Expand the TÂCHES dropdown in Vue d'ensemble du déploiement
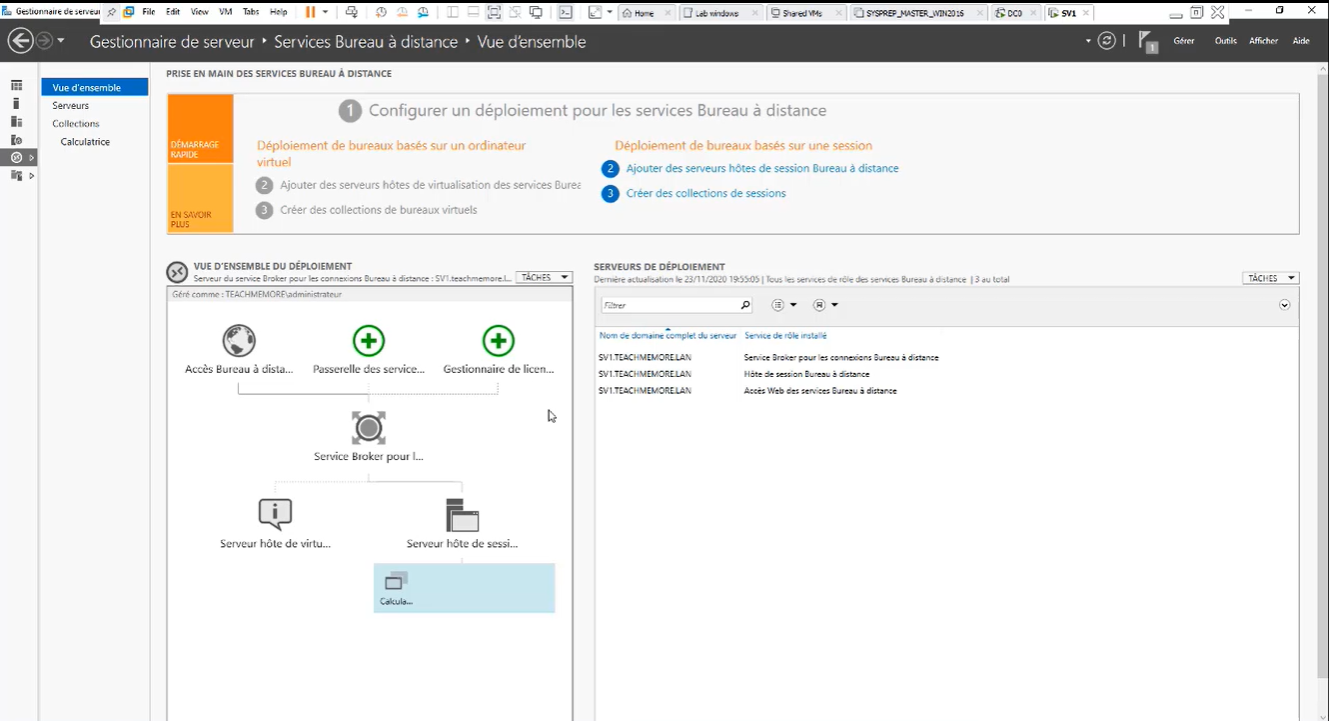 point(543,277)
